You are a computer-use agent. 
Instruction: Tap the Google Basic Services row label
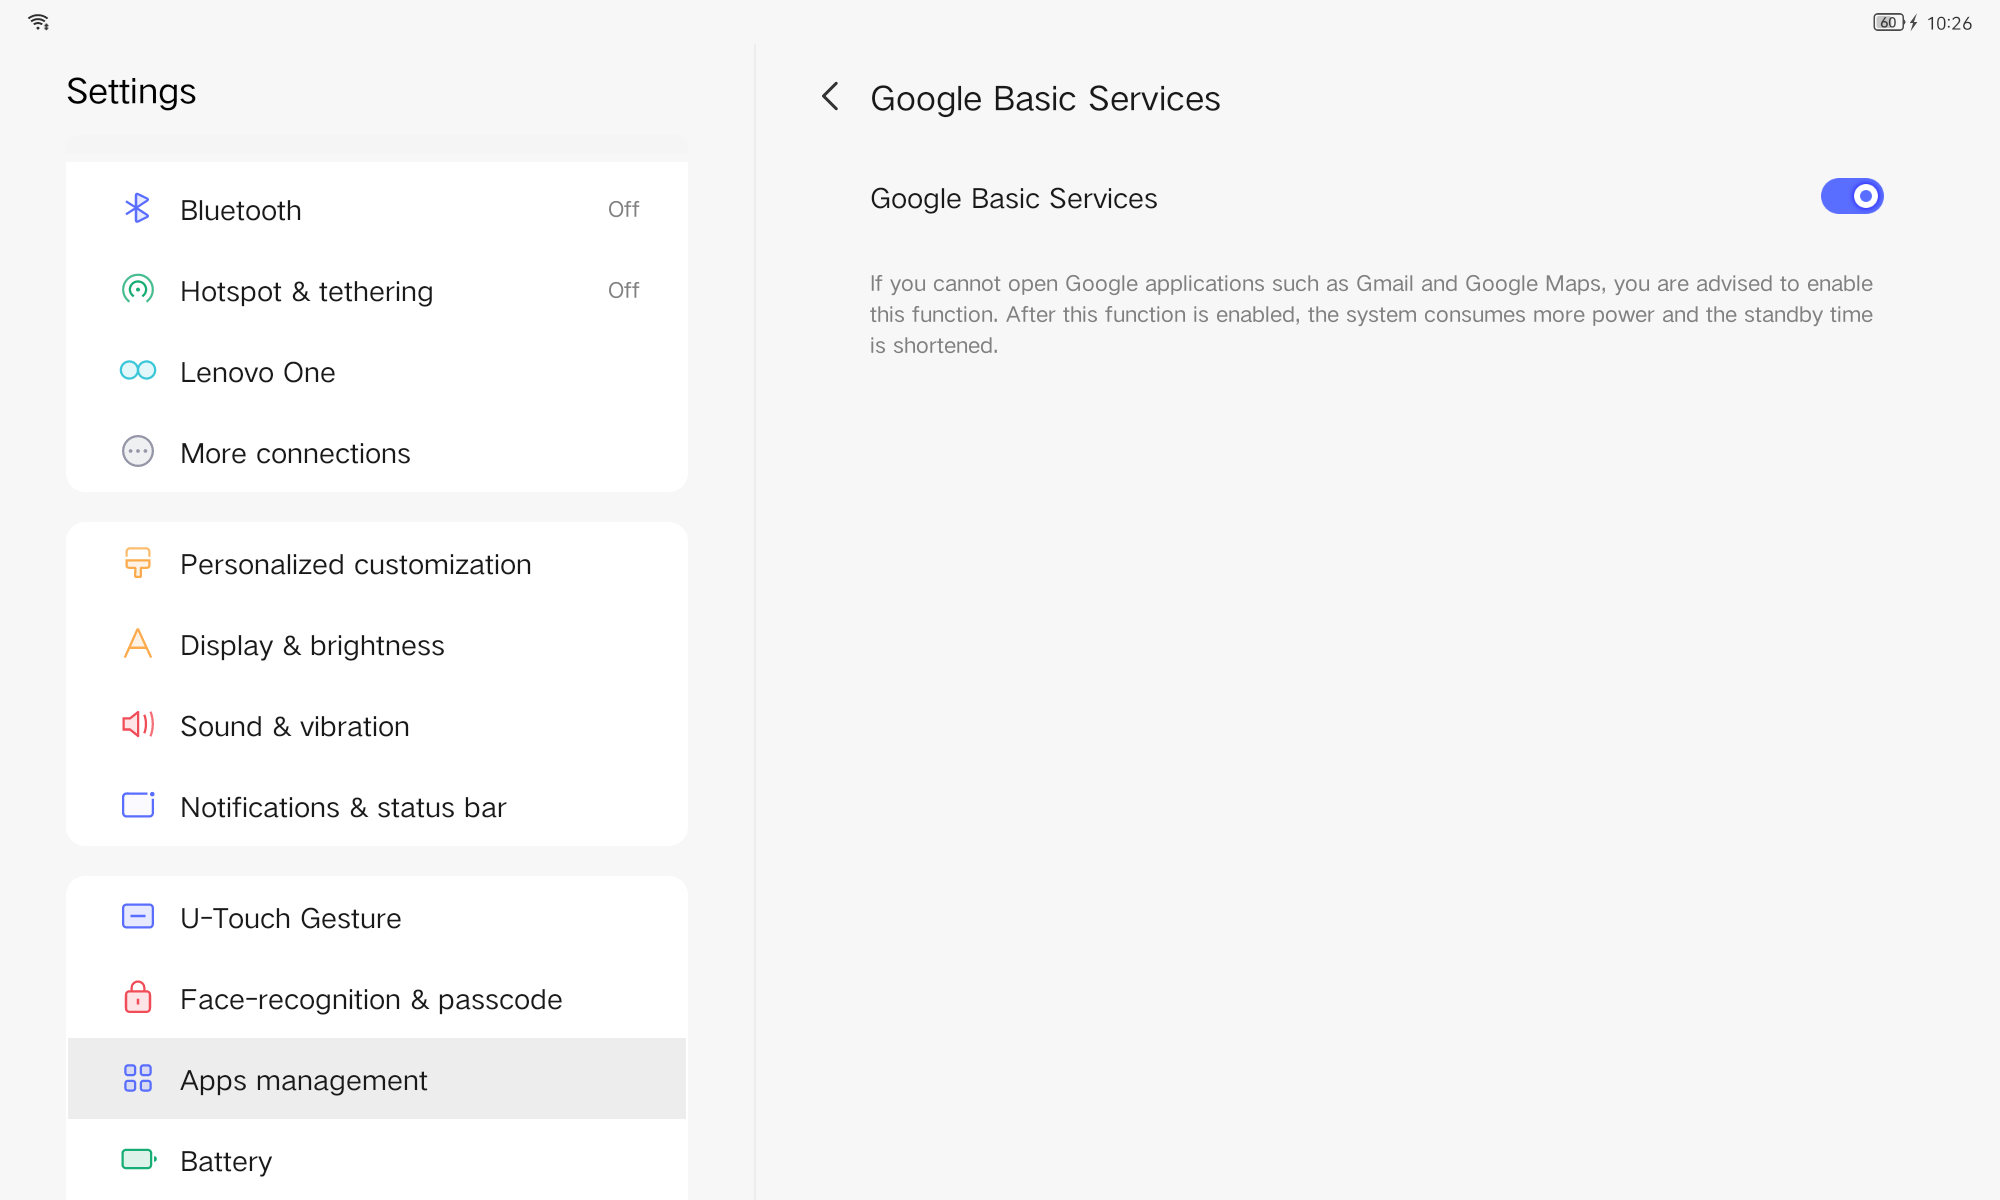[1013, 199]
